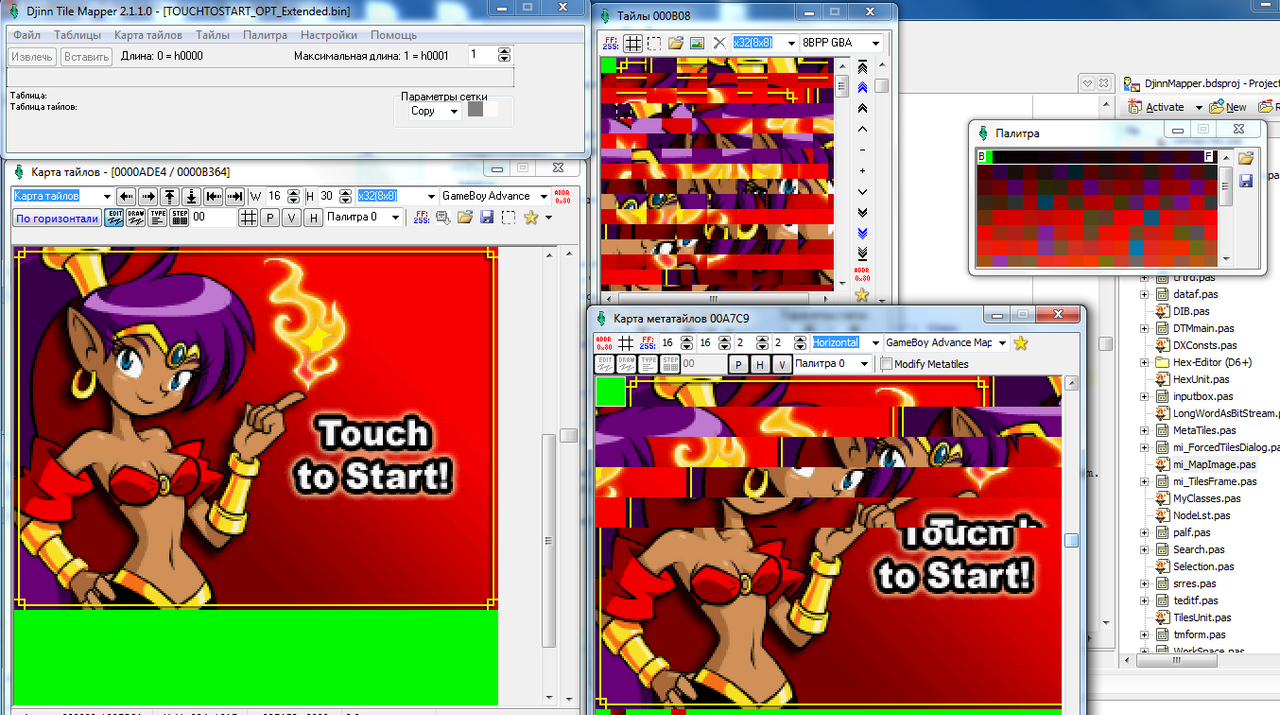Screen dimensions: 1280x715
Task: Click the save floppy icon in tile map toolbar
Action: click(x=487, y=217)
